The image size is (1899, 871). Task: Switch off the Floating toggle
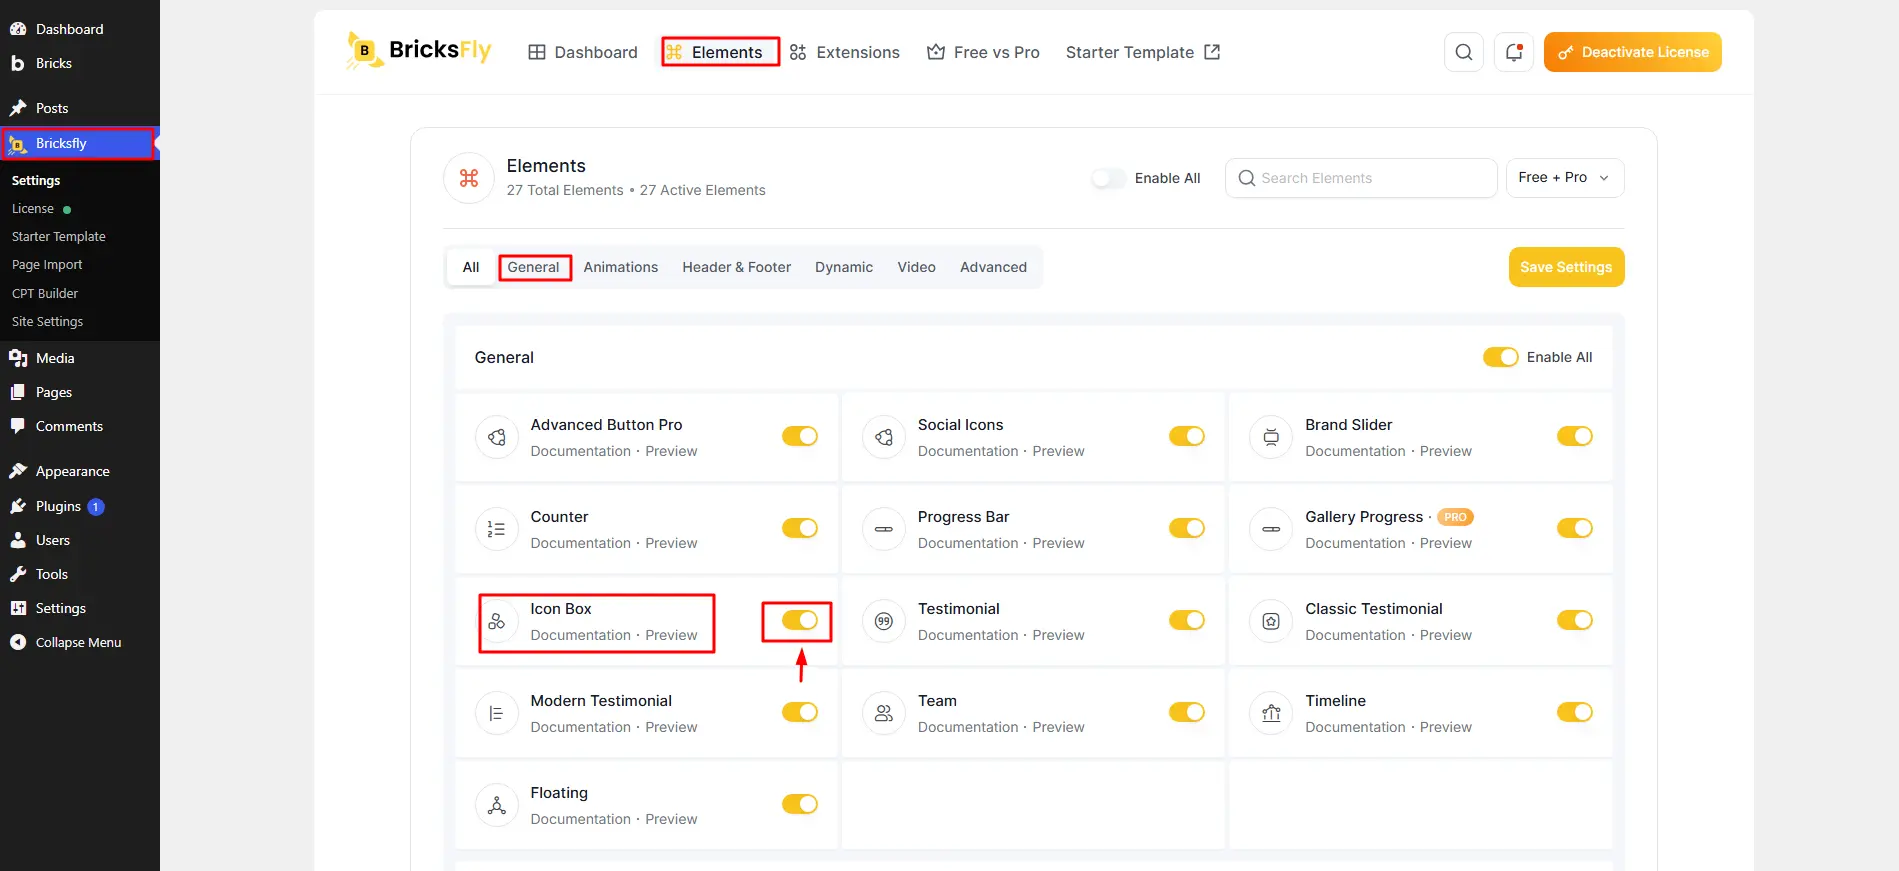800,804
